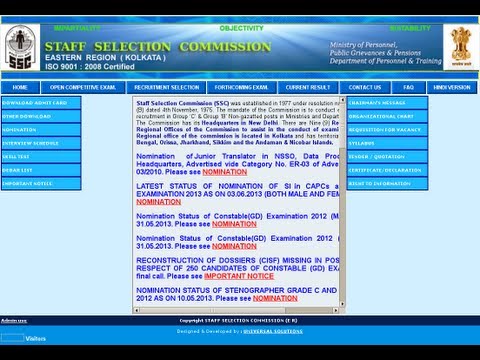The height and width of the screenshot is (360, 480).
Task: Click 'EASTERN REGION ( KOLKATA )' text
Action: 105,58
